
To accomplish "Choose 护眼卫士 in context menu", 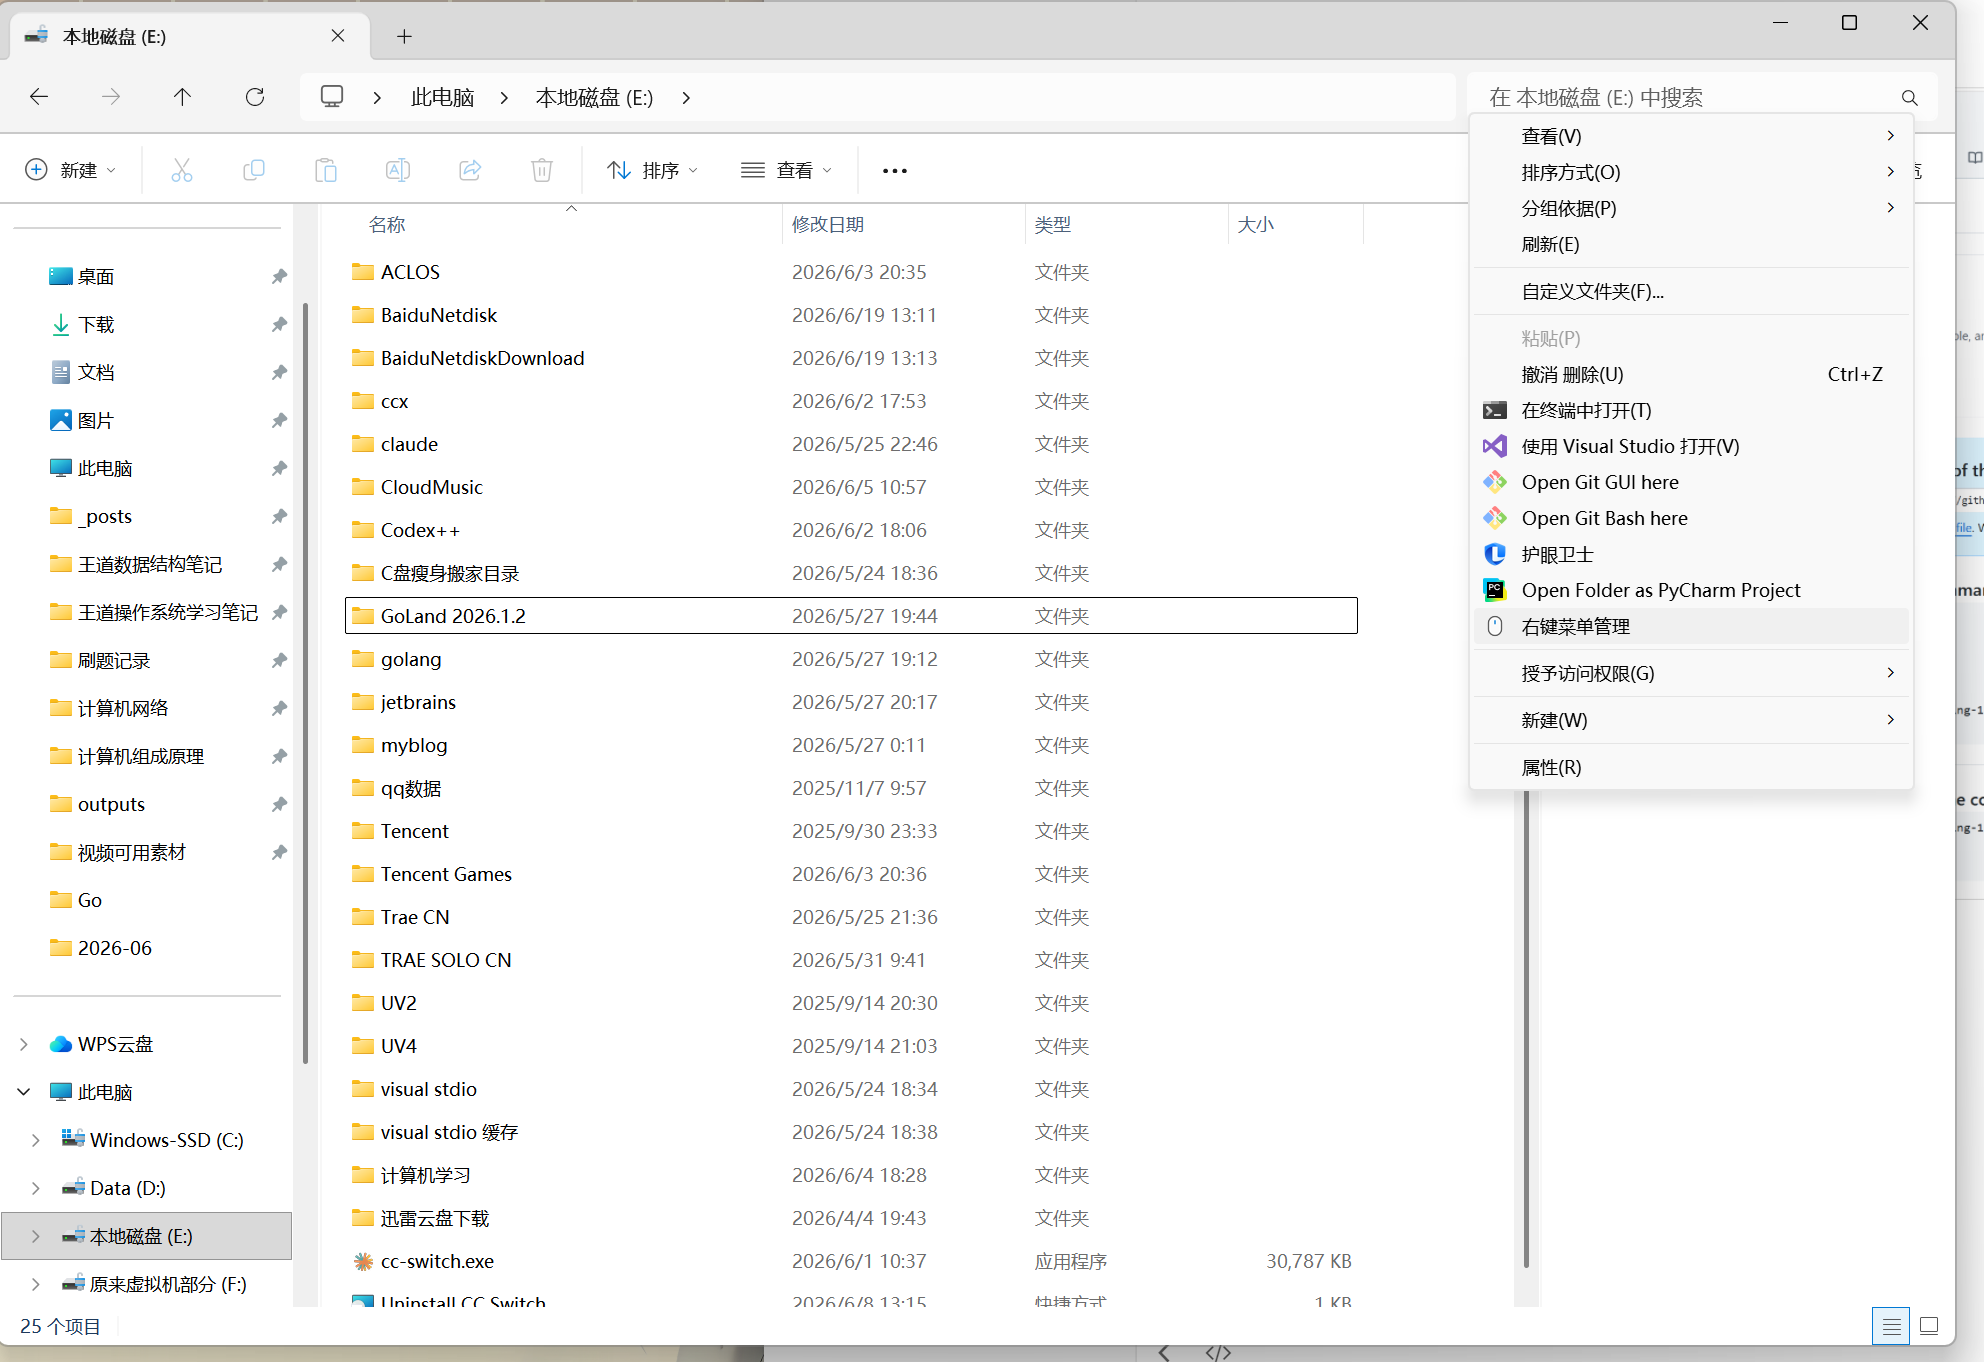I will point(1691,554).
